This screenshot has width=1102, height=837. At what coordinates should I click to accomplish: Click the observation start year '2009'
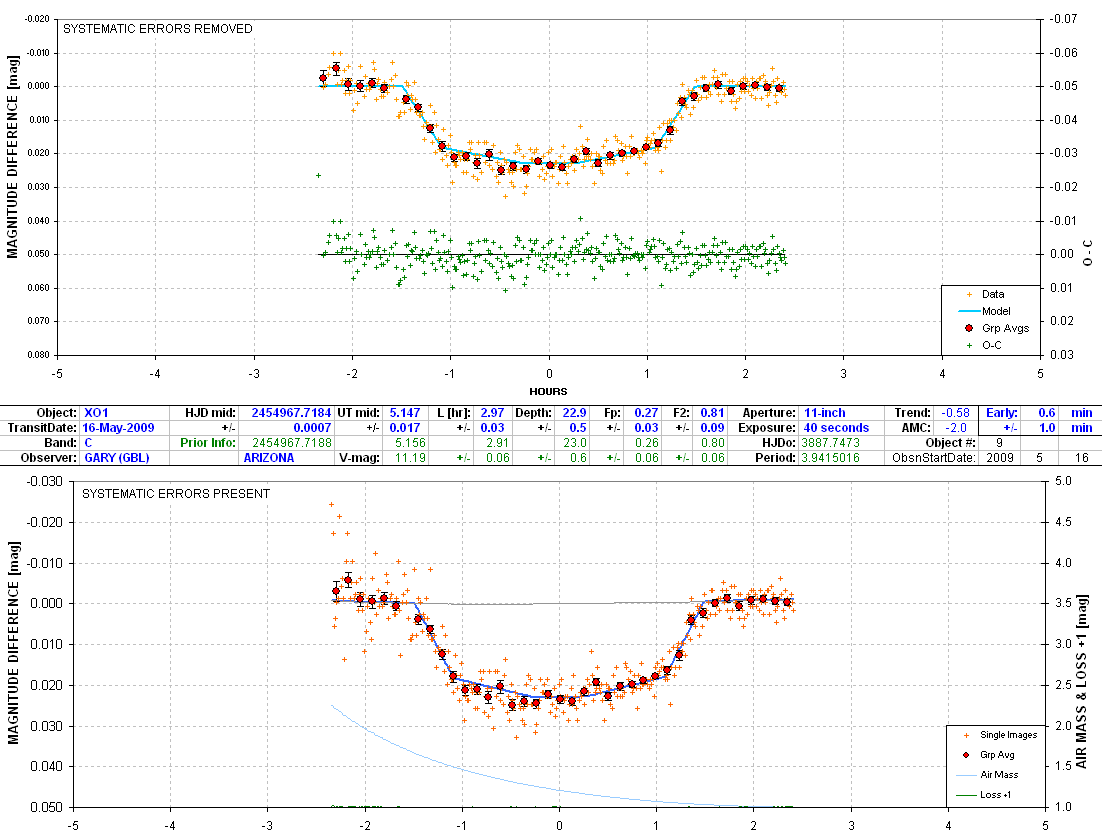point(999,458)
